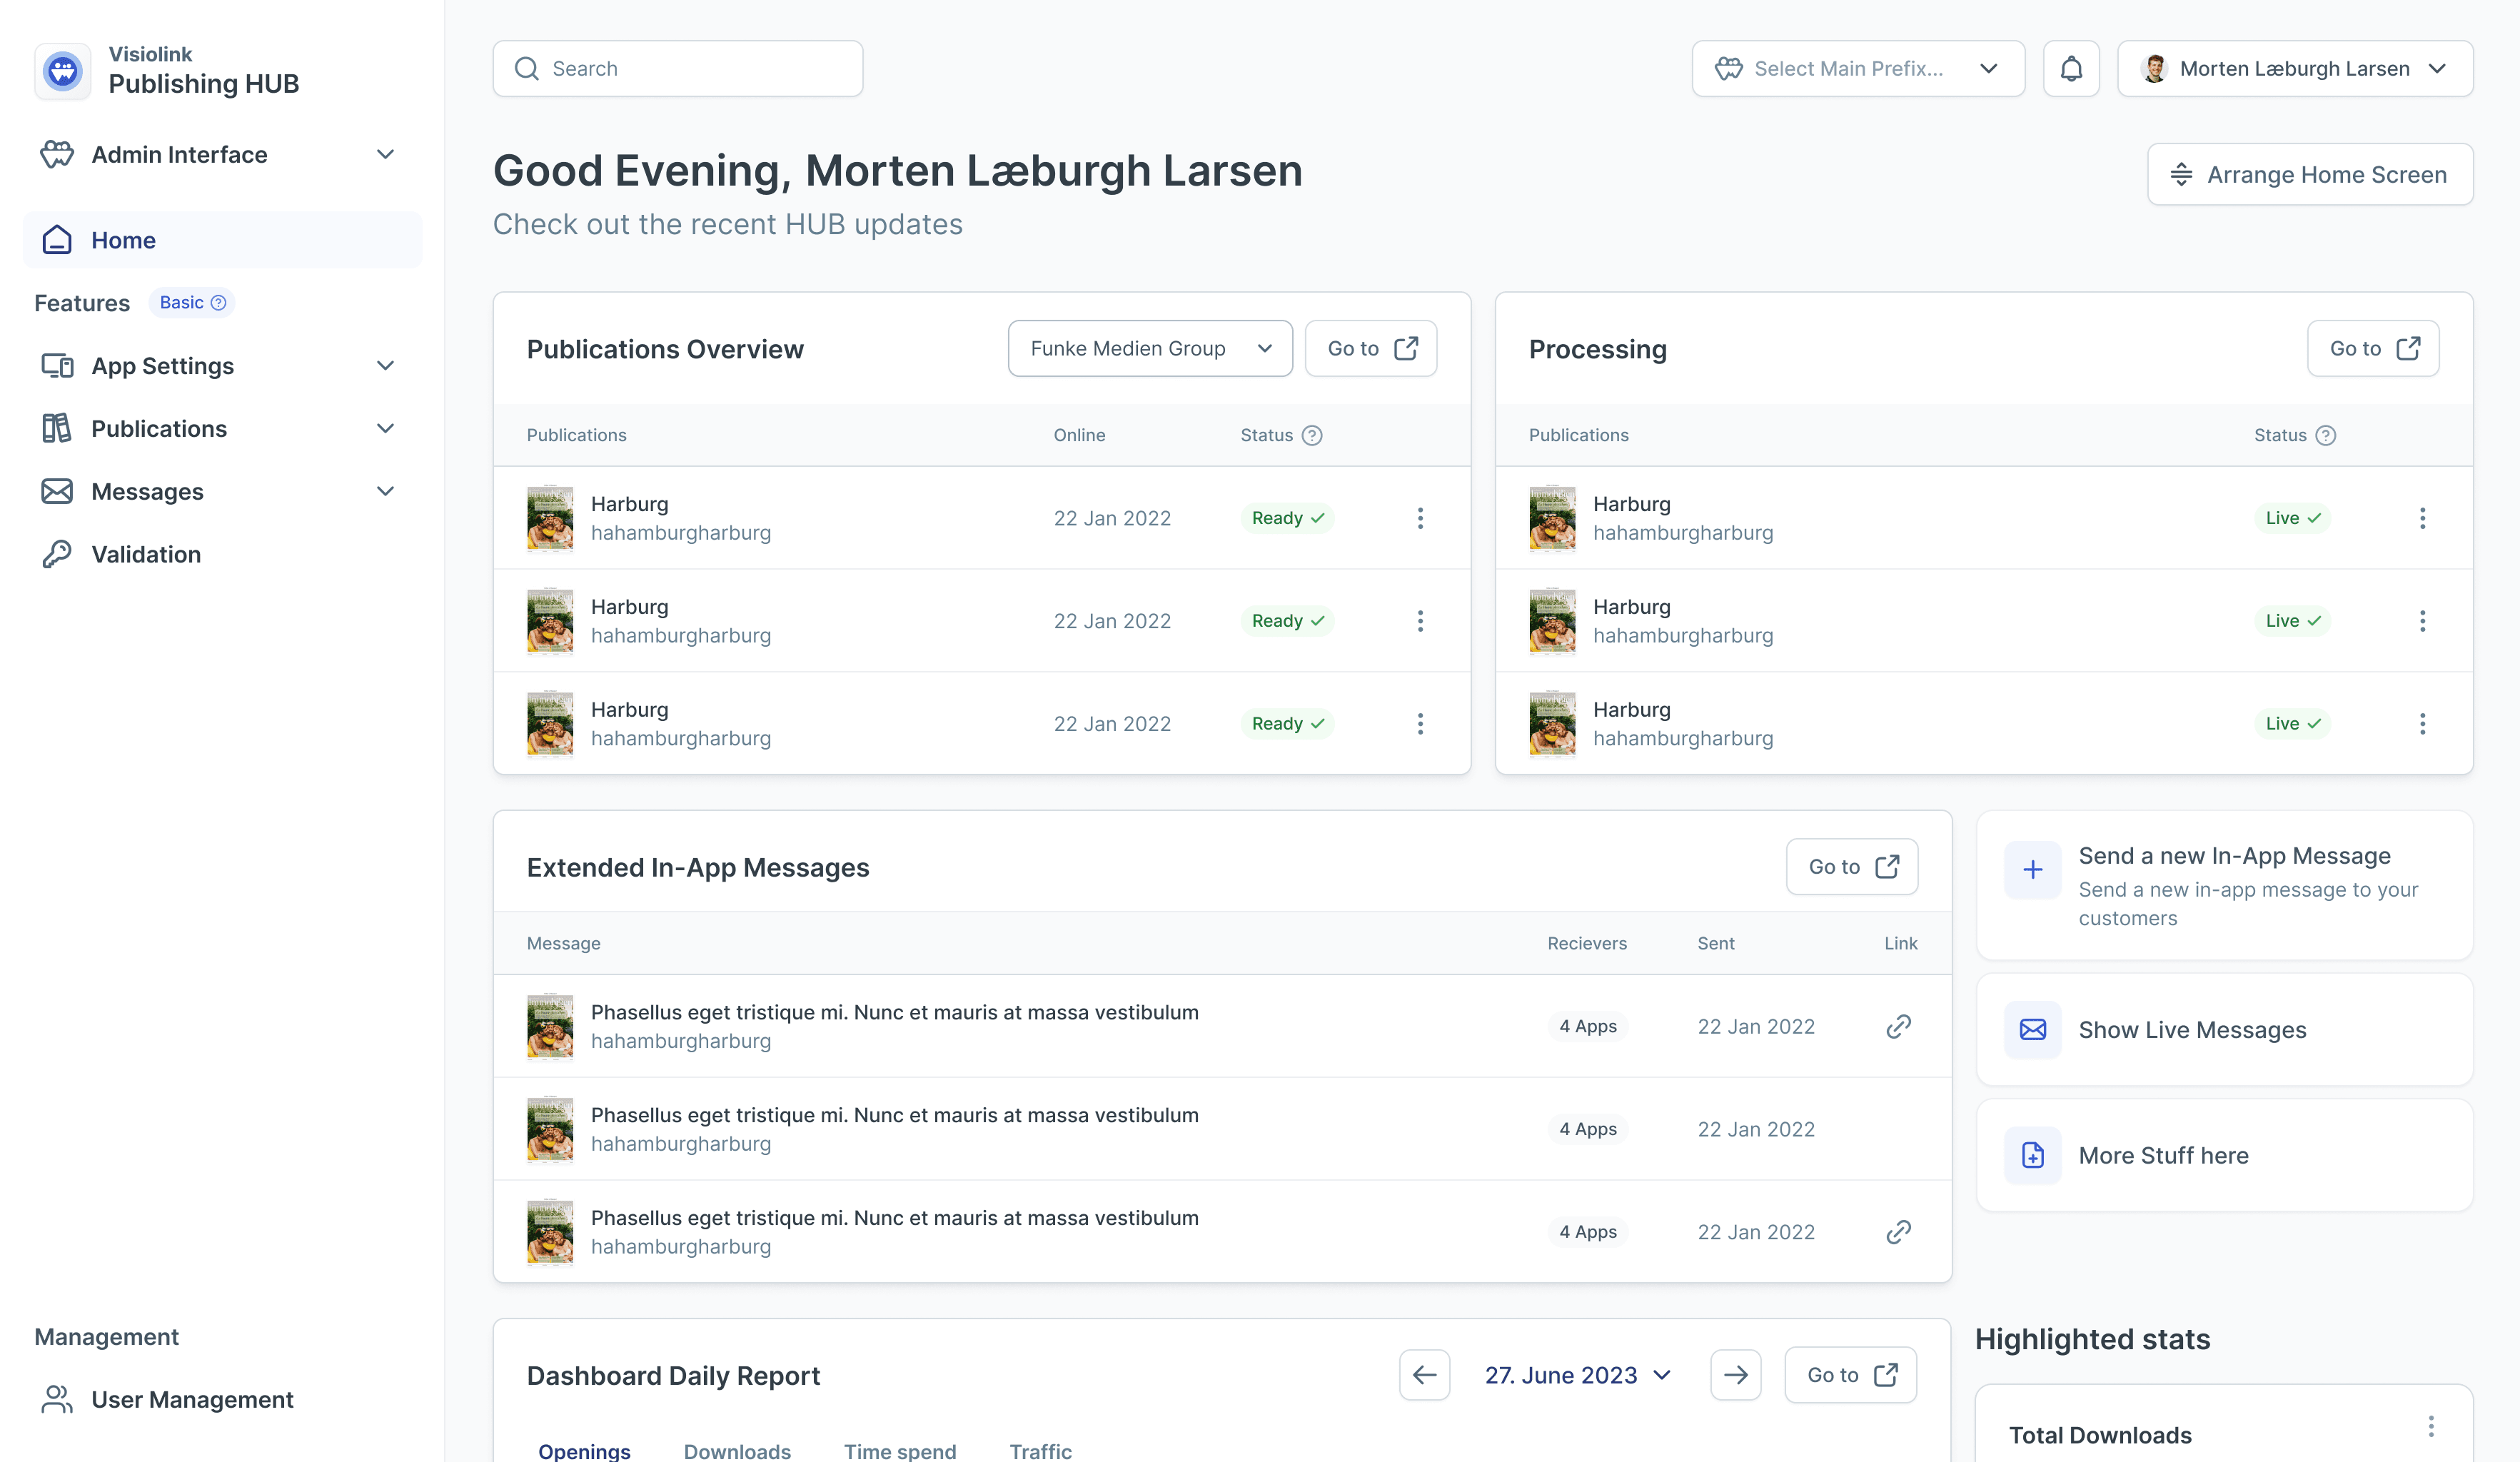Screen dimensions: 2520x1462
Task: Click three-dot menu of first Processing row
Action: click(x=2422, y=518)
